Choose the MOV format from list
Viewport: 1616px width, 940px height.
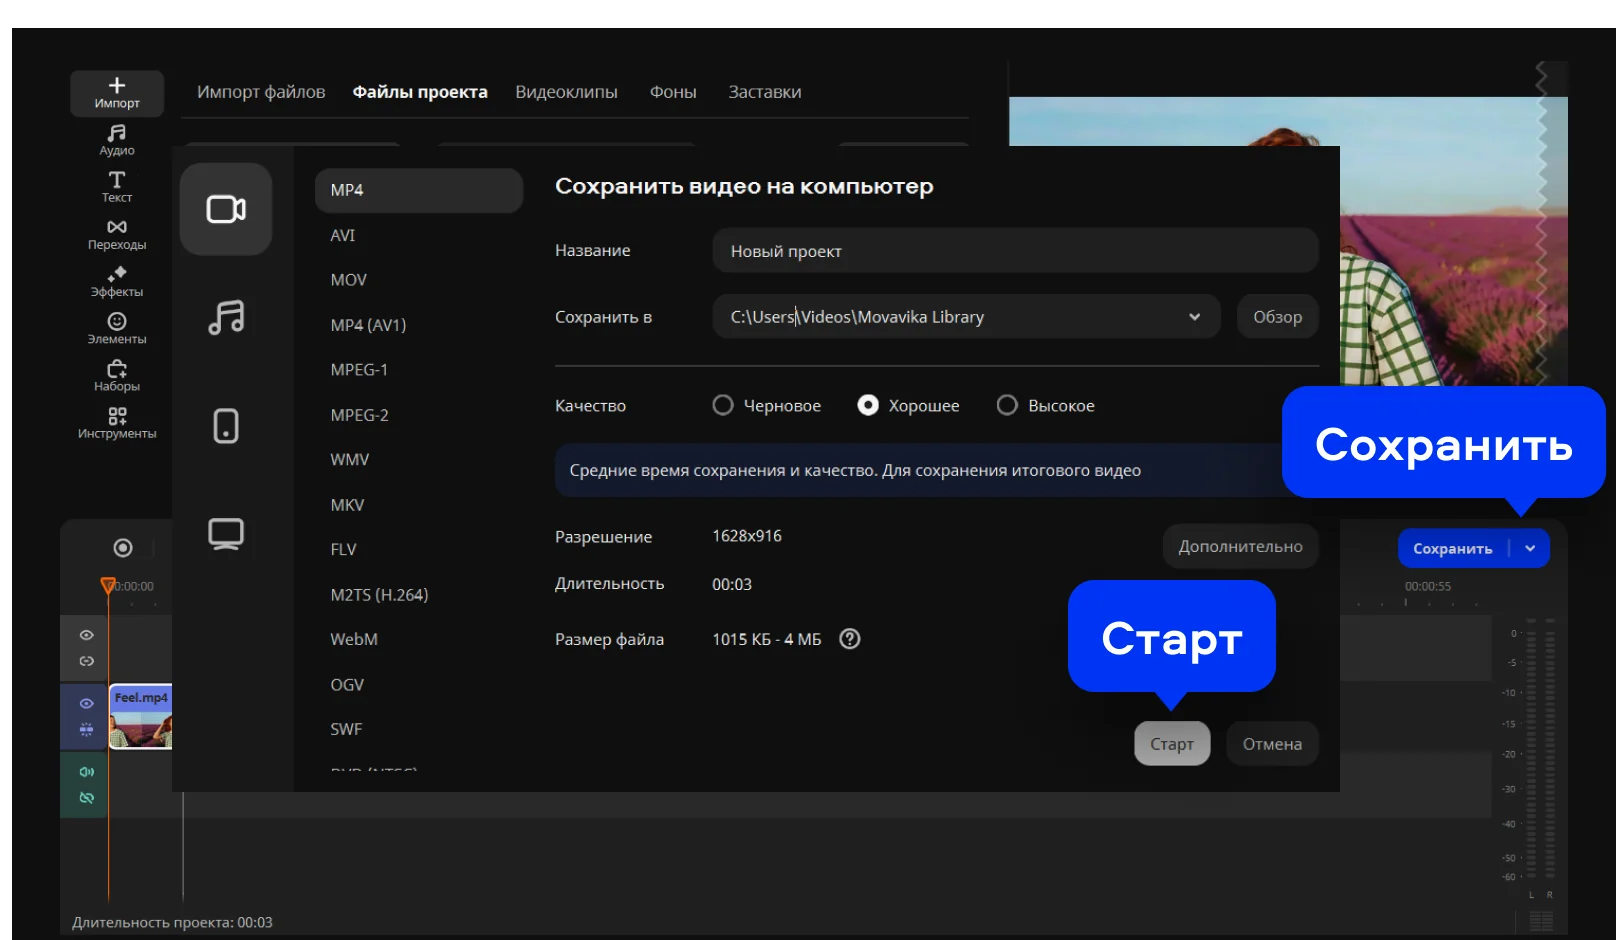click(349, 280)
